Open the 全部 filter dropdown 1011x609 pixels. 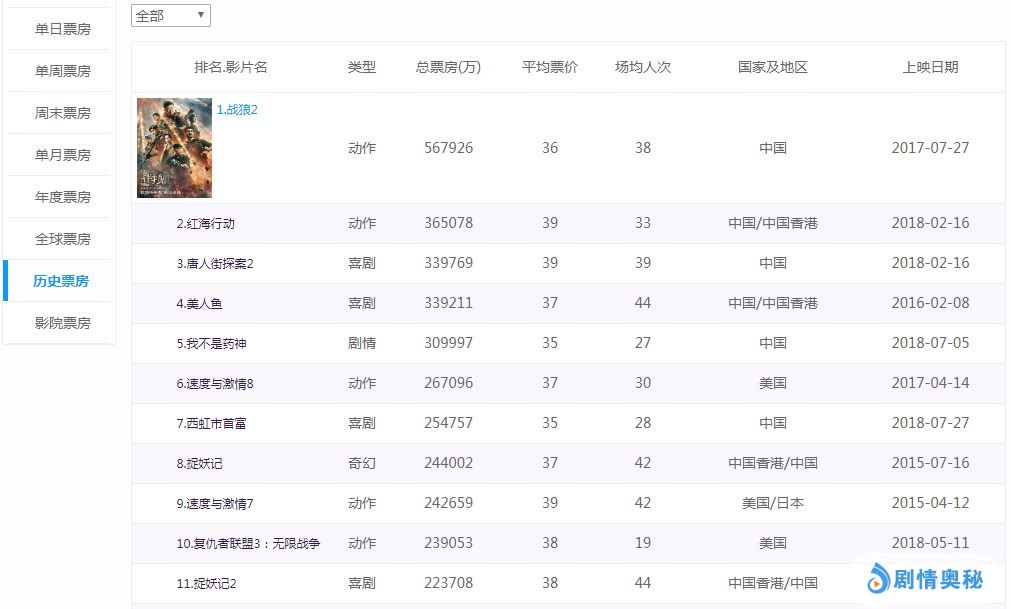[170, 16]
